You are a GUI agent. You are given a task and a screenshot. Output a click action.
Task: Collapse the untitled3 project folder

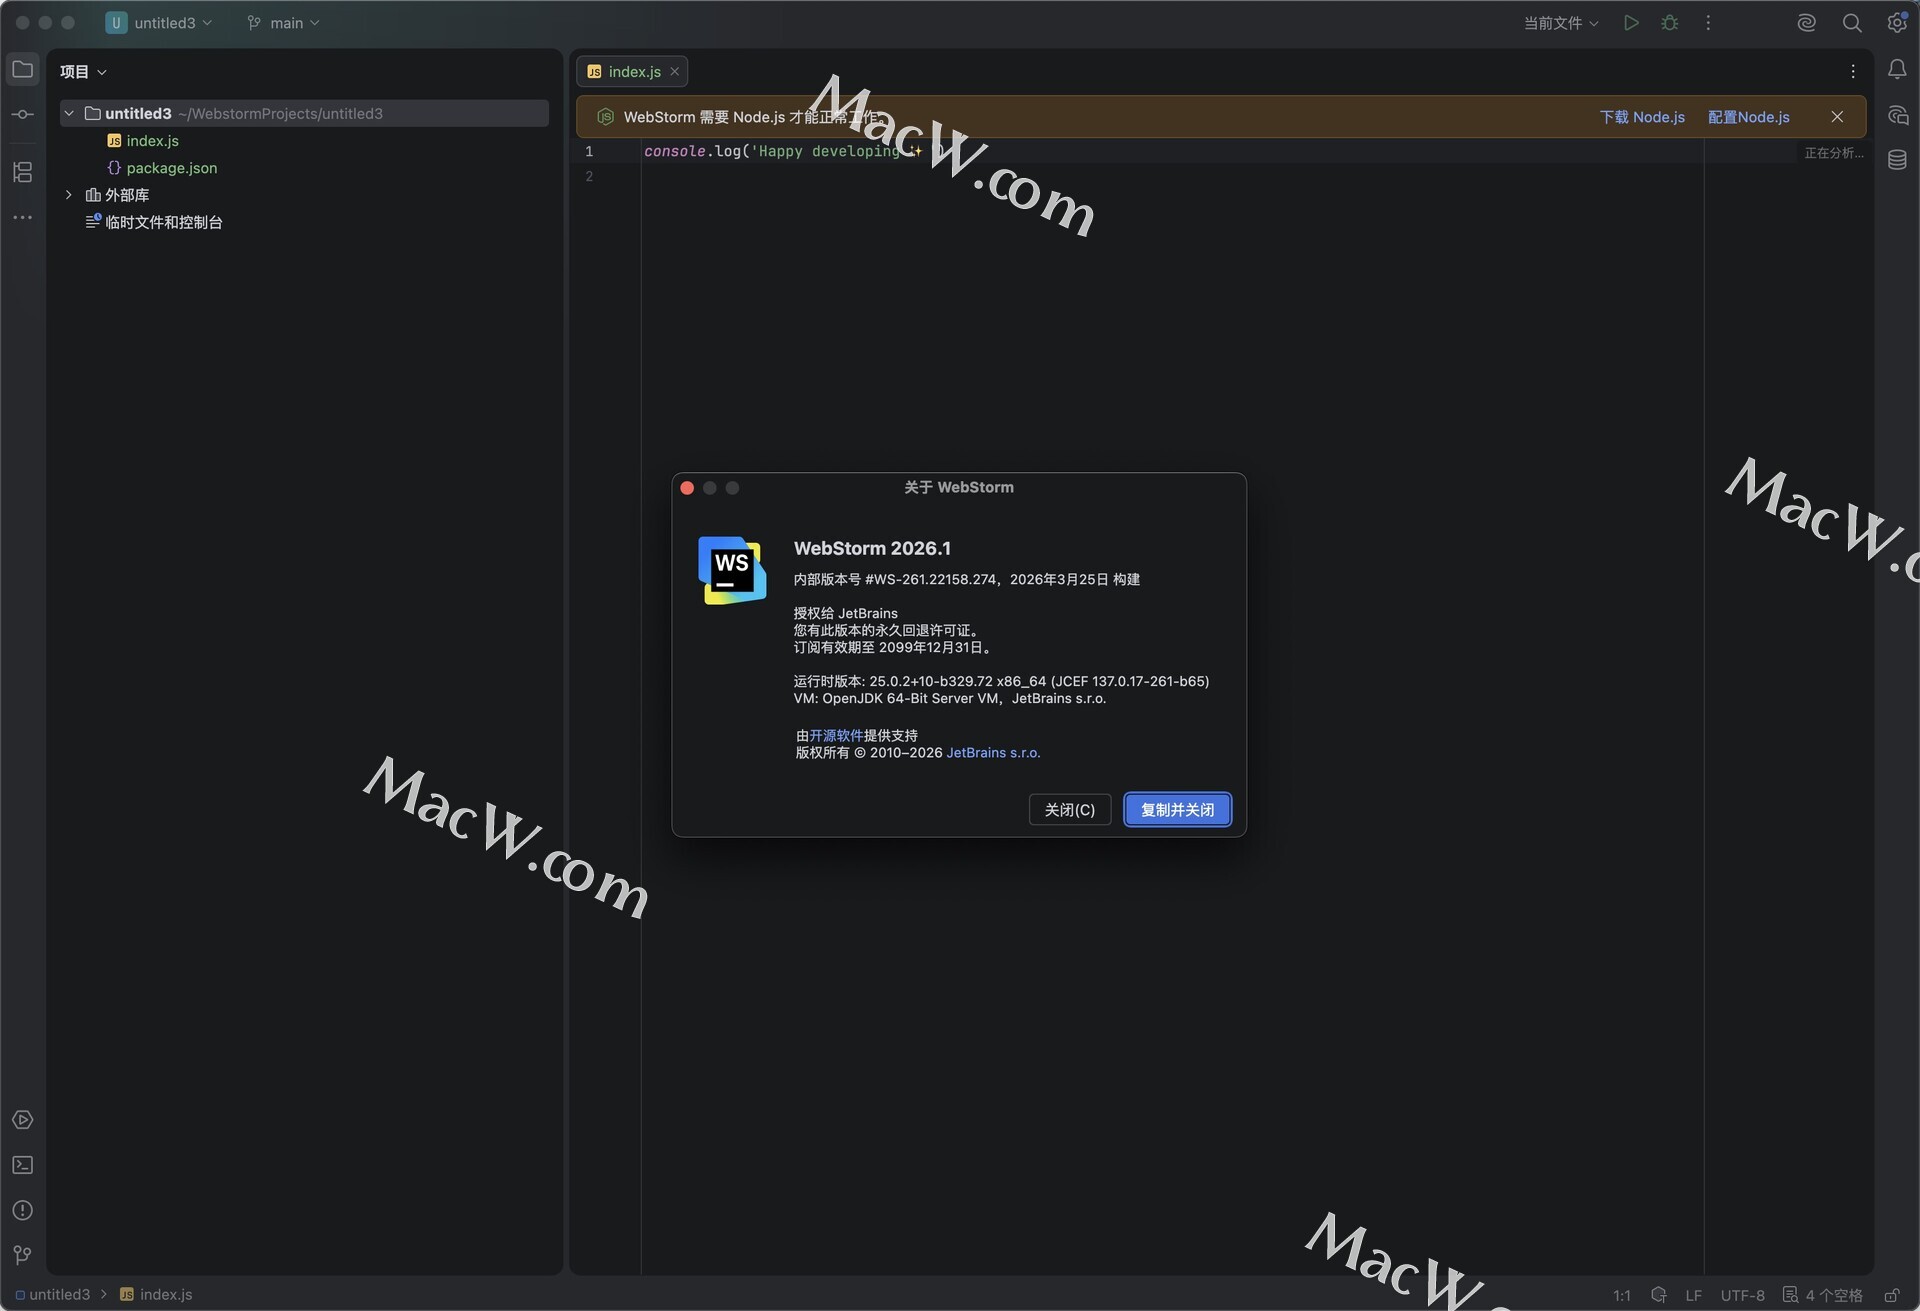[x=69, y=114]
